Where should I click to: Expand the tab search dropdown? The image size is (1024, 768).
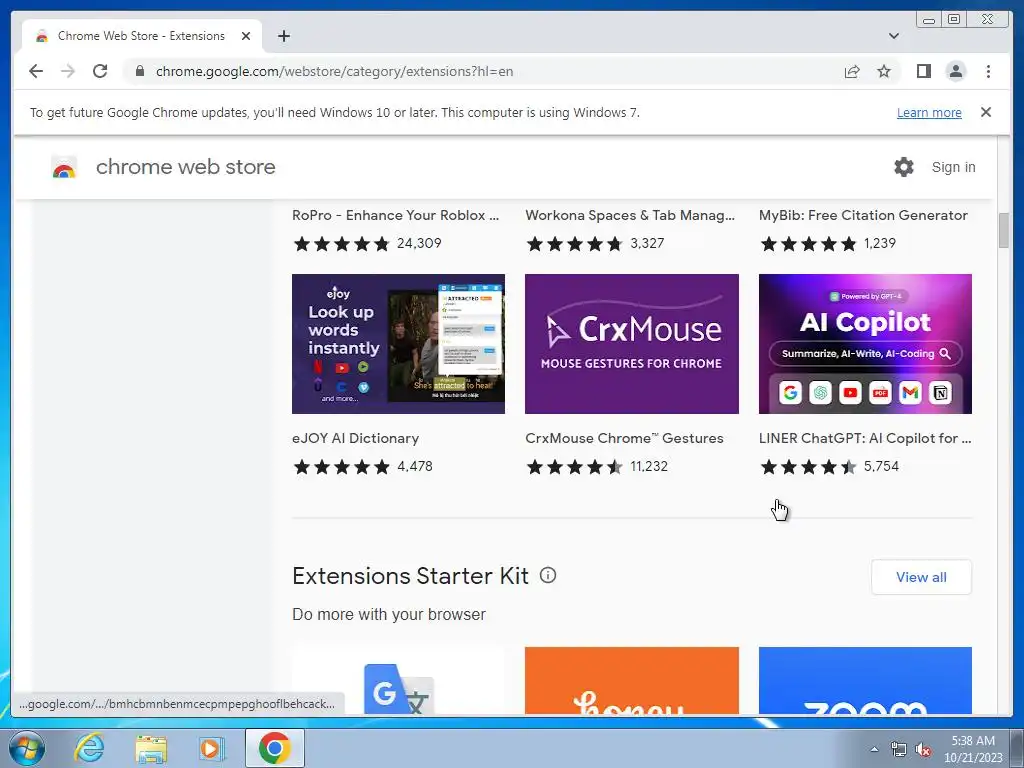(x=893, y=36)
